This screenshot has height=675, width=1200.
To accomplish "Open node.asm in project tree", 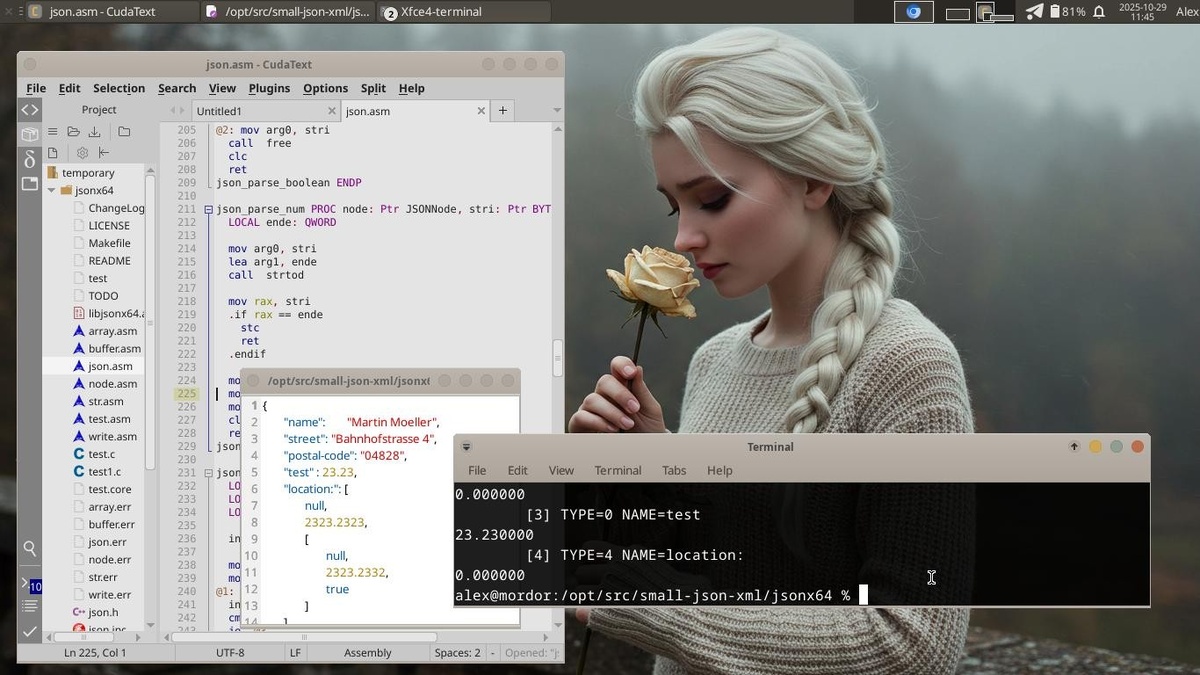I will [112, 384].
